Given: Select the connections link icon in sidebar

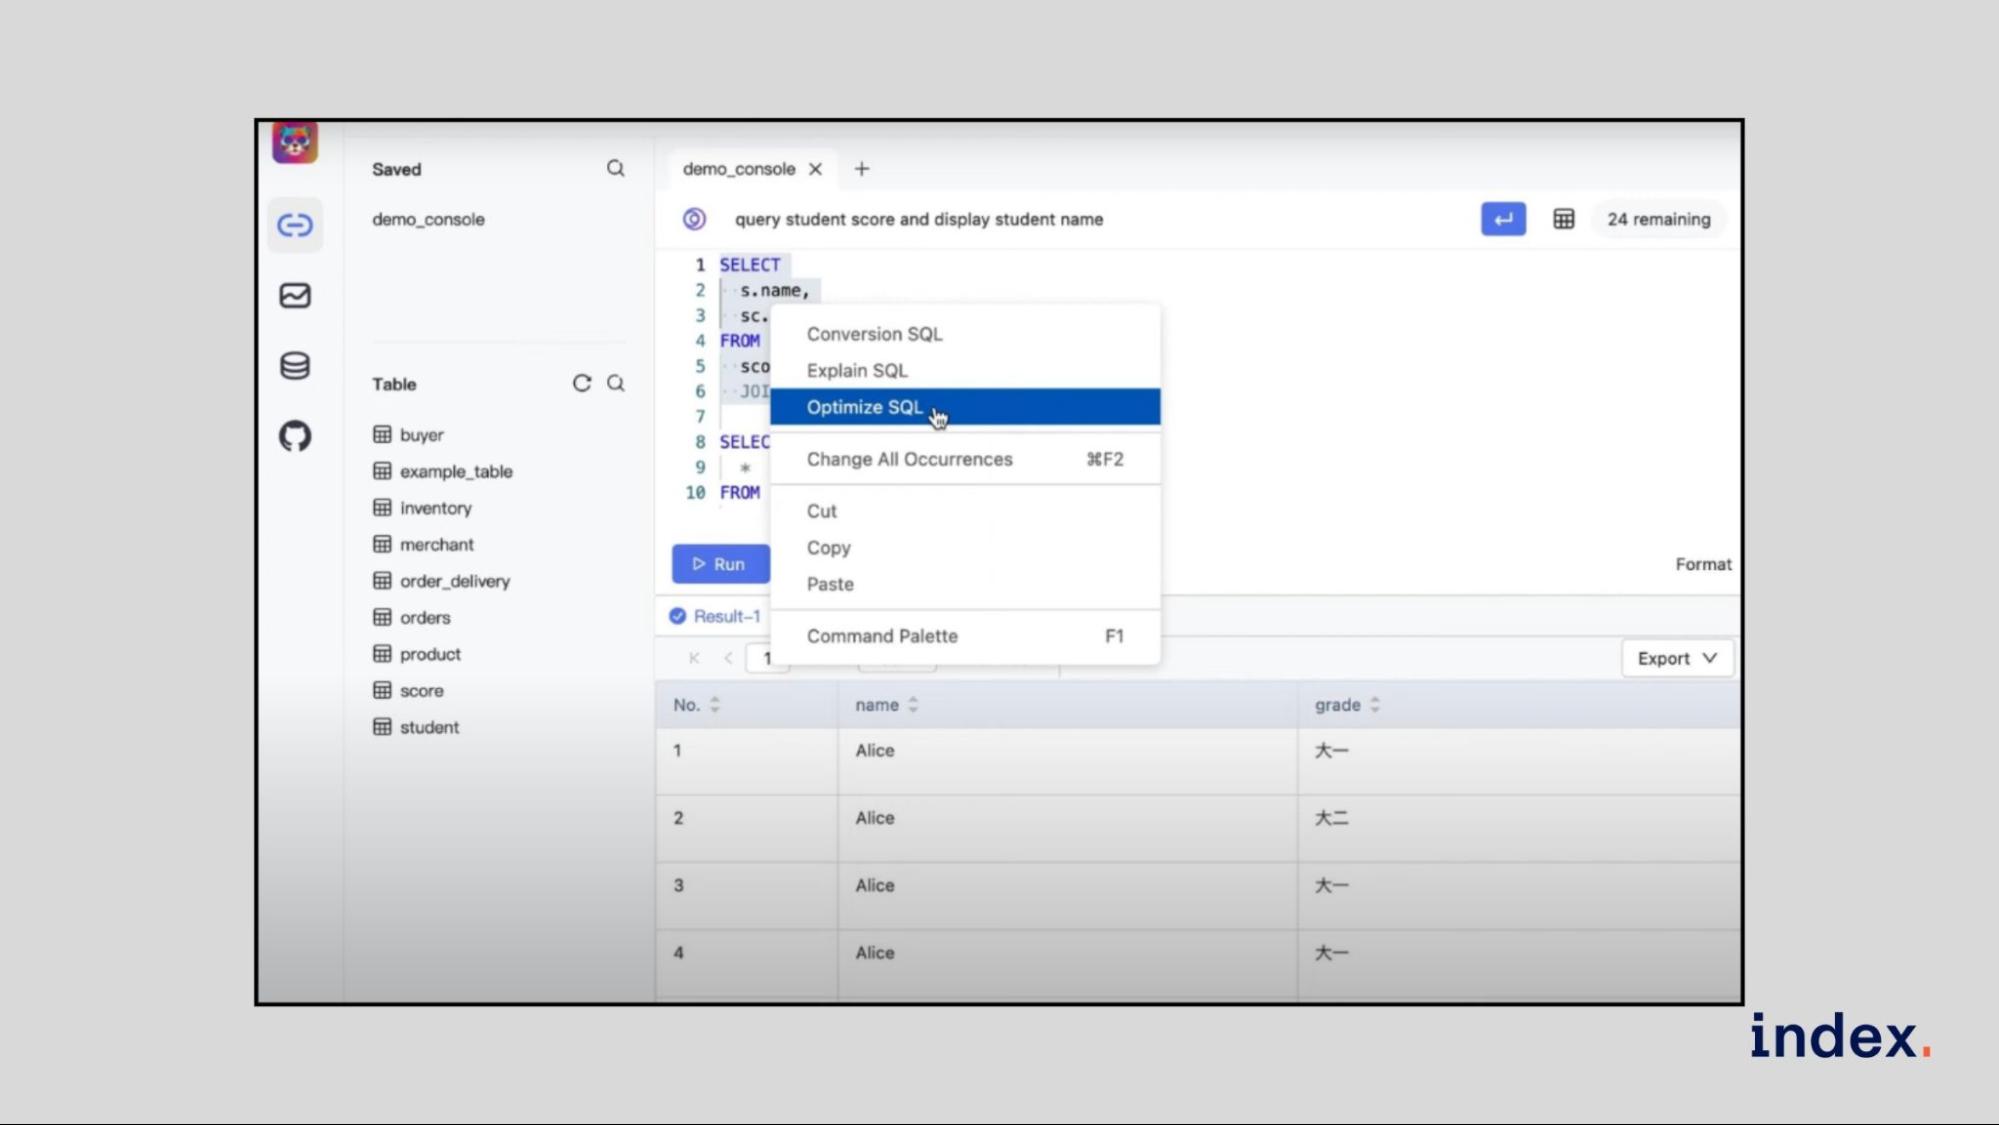Looking at the screenshot, I should 295,225.
